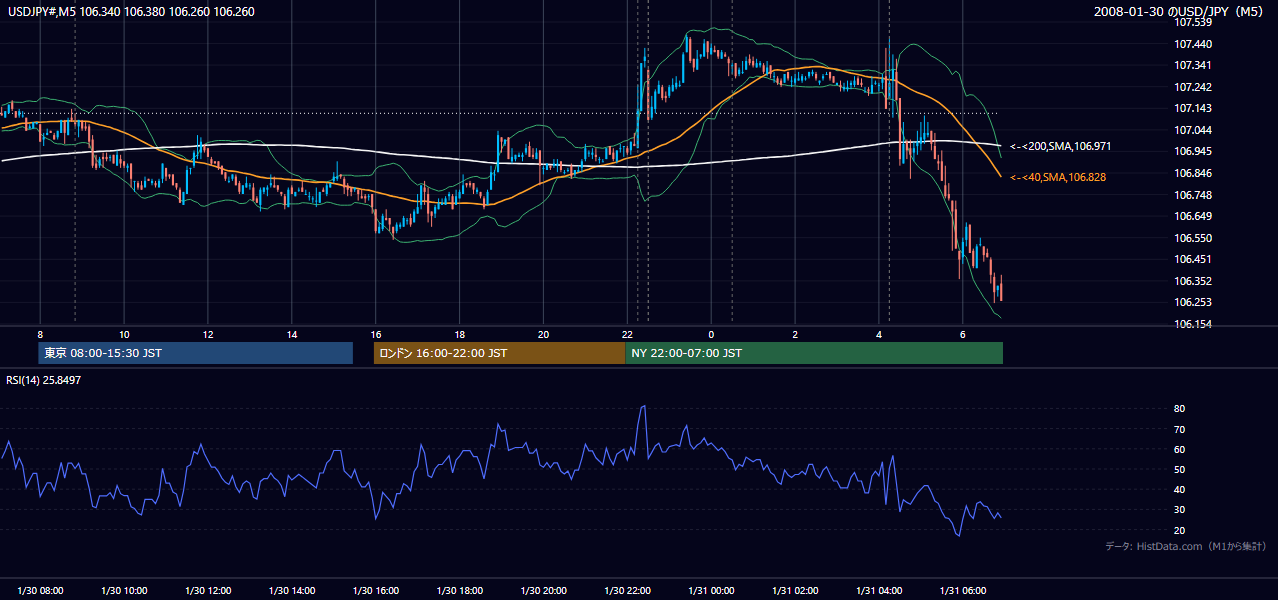1278x600 pixels.
Task: Click the 1/31 06:00 time axis label
Action: (x=963, y=591)
